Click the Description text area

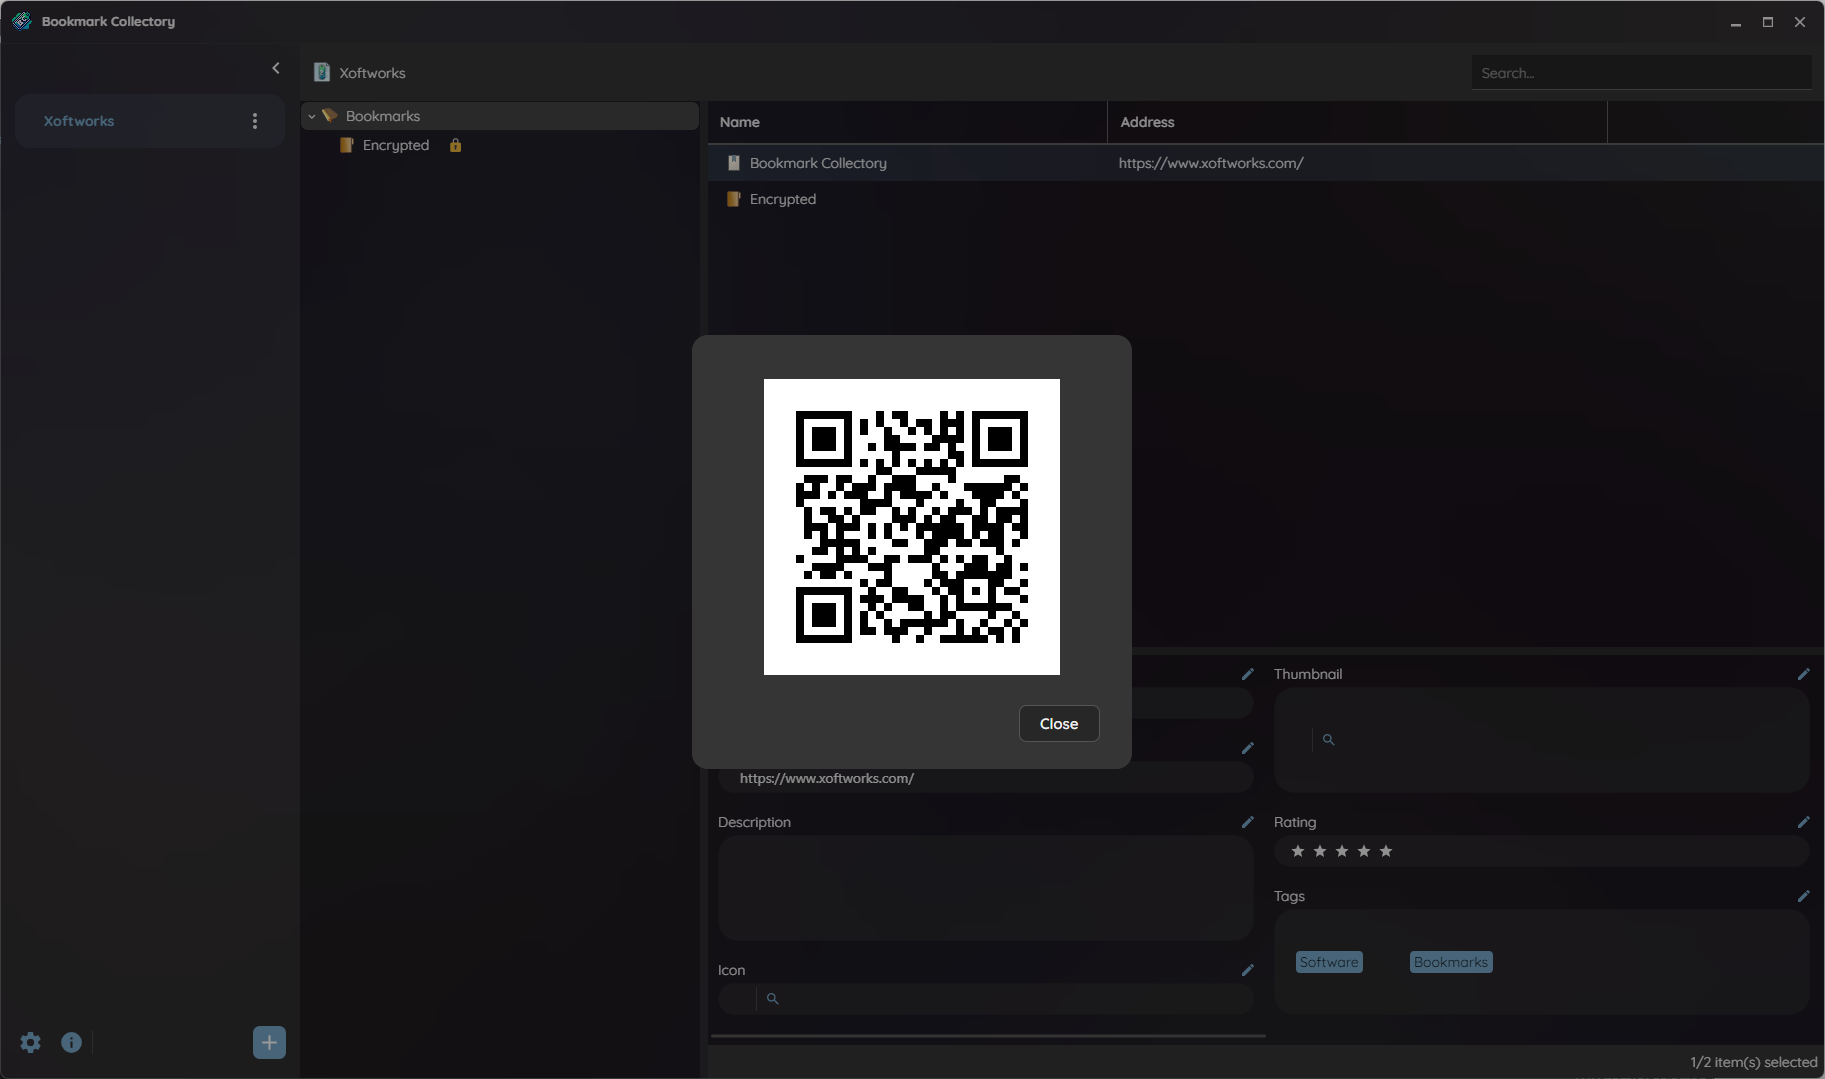click(x=985, y=888)
